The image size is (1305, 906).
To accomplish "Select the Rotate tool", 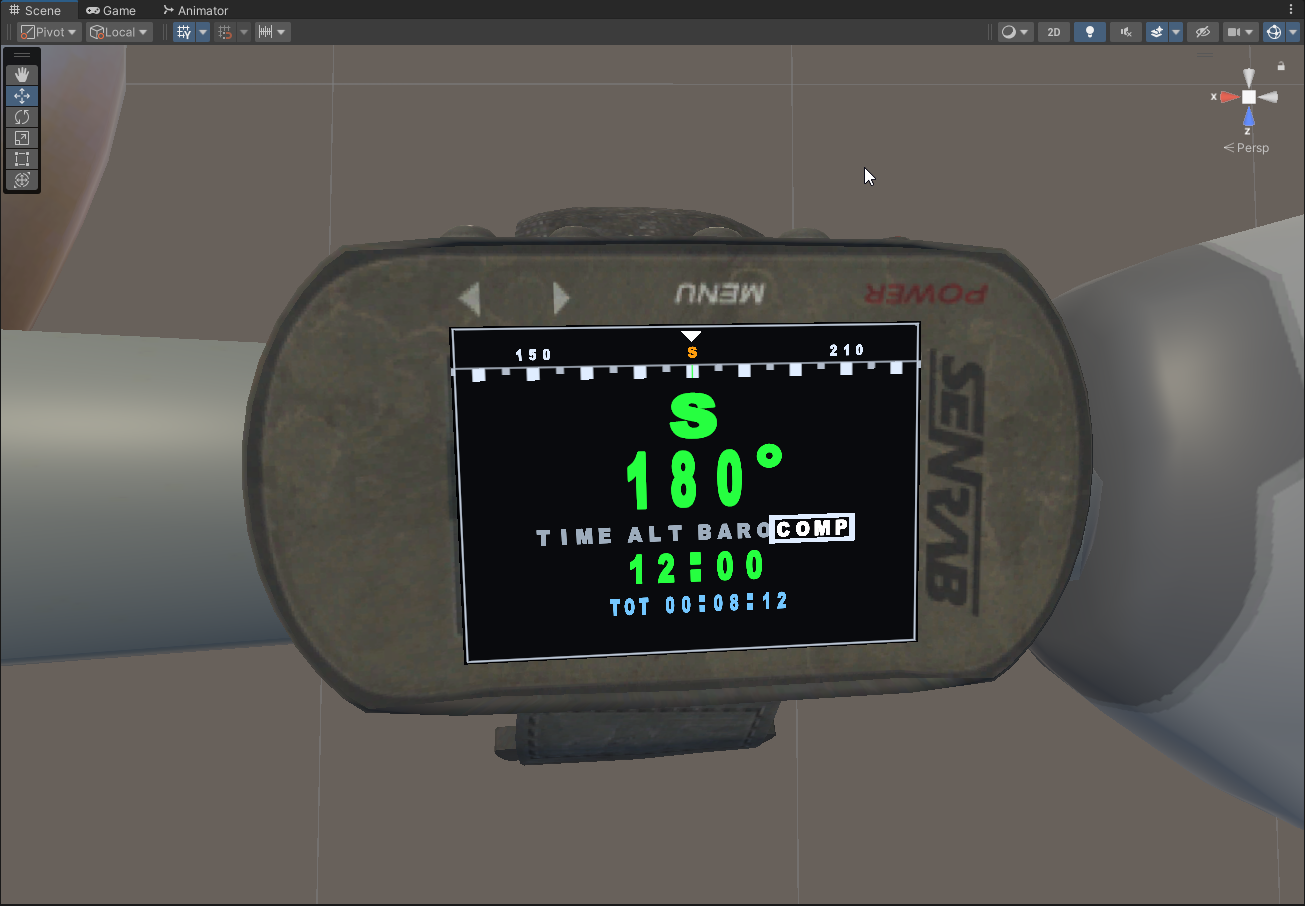I will pyautogui.click(x=22, y=117).
